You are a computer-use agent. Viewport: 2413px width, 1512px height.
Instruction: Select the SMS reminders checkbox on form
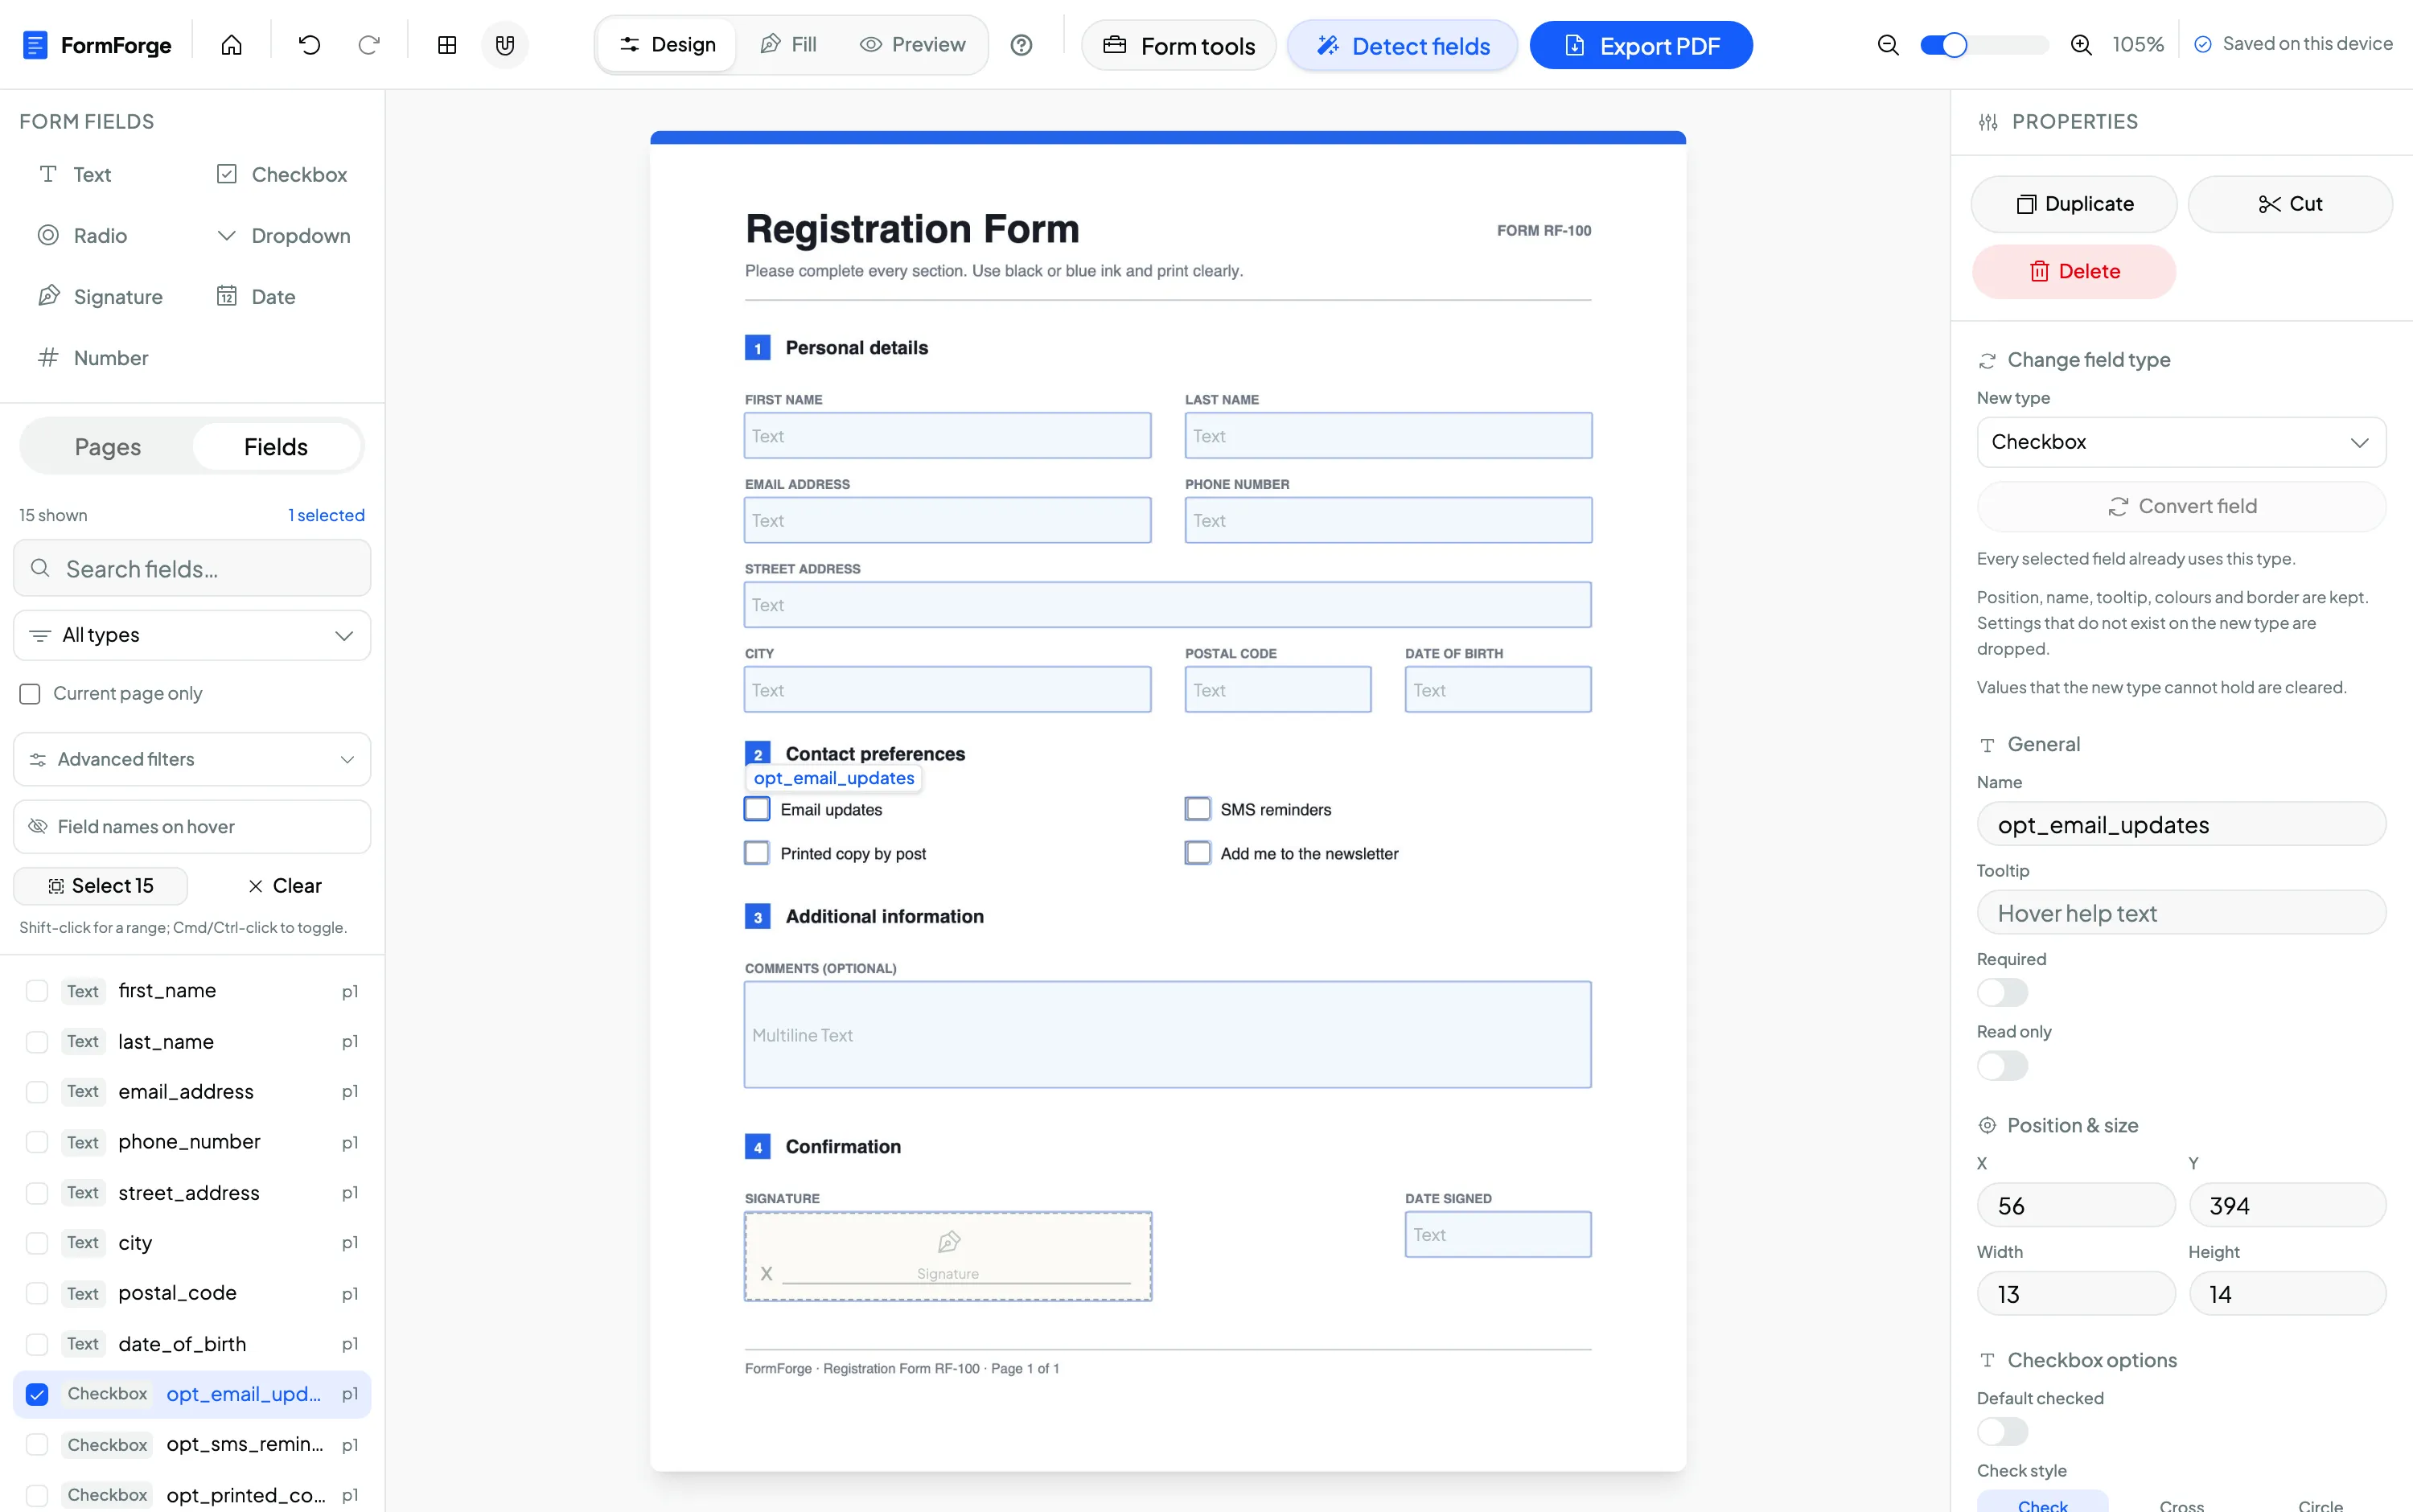coord(1197,809)
